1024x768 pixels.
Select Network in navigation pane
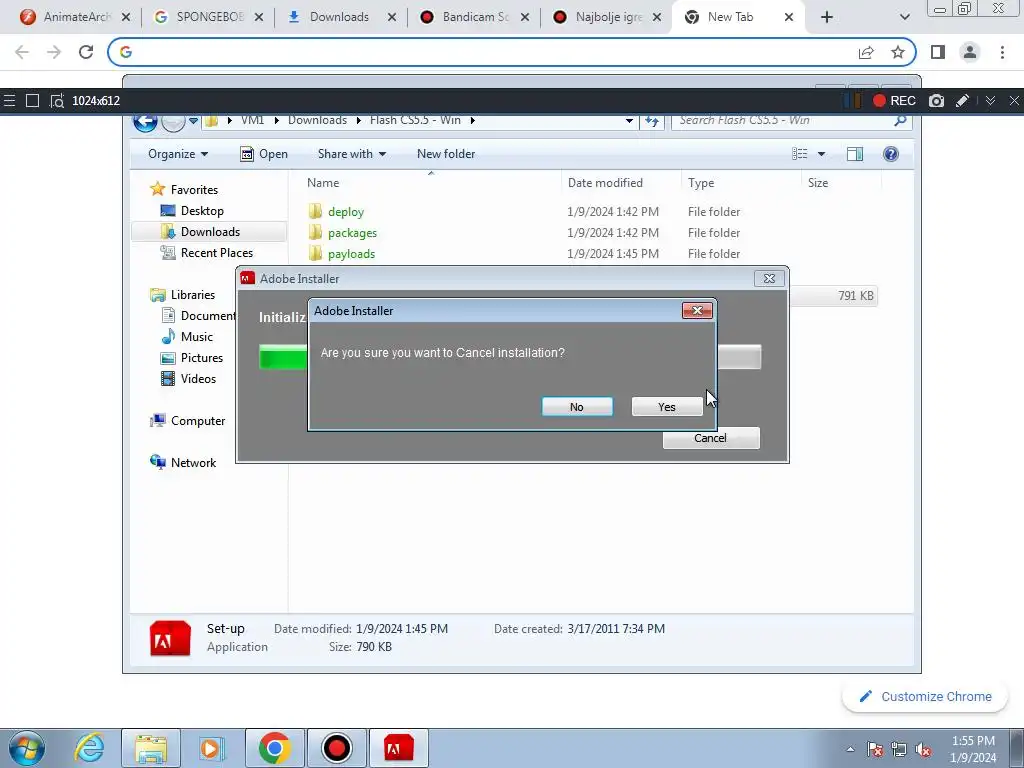pos(193,462)
